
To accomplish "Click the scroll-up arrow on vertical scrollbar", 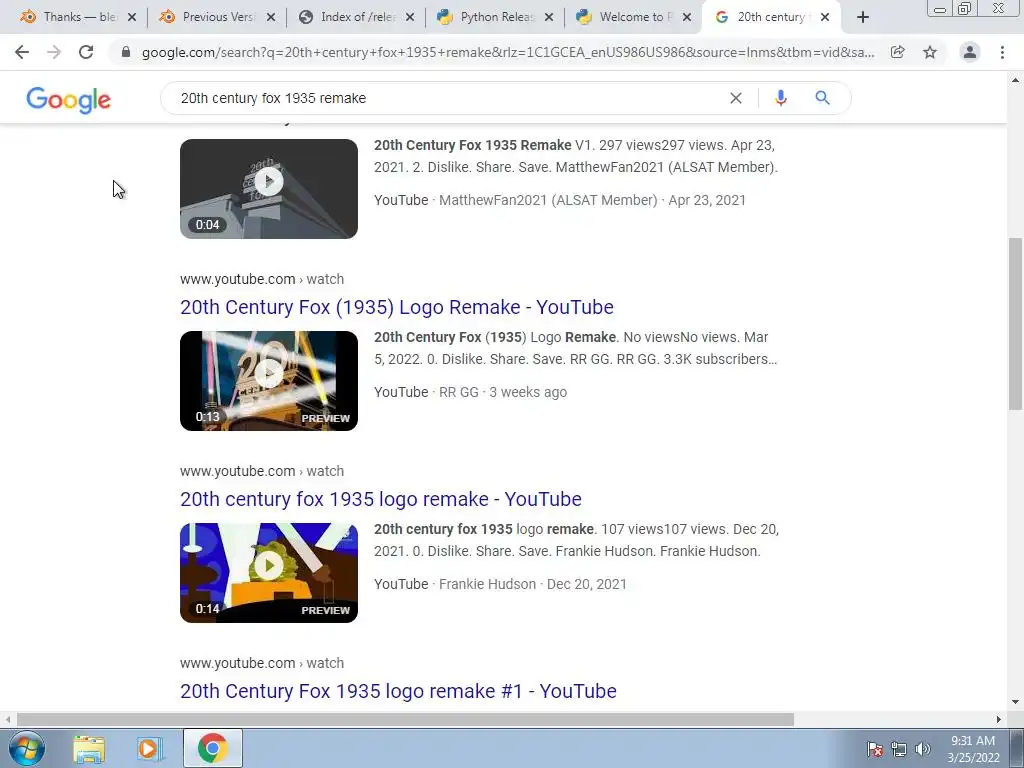I will click(1015, 80).
